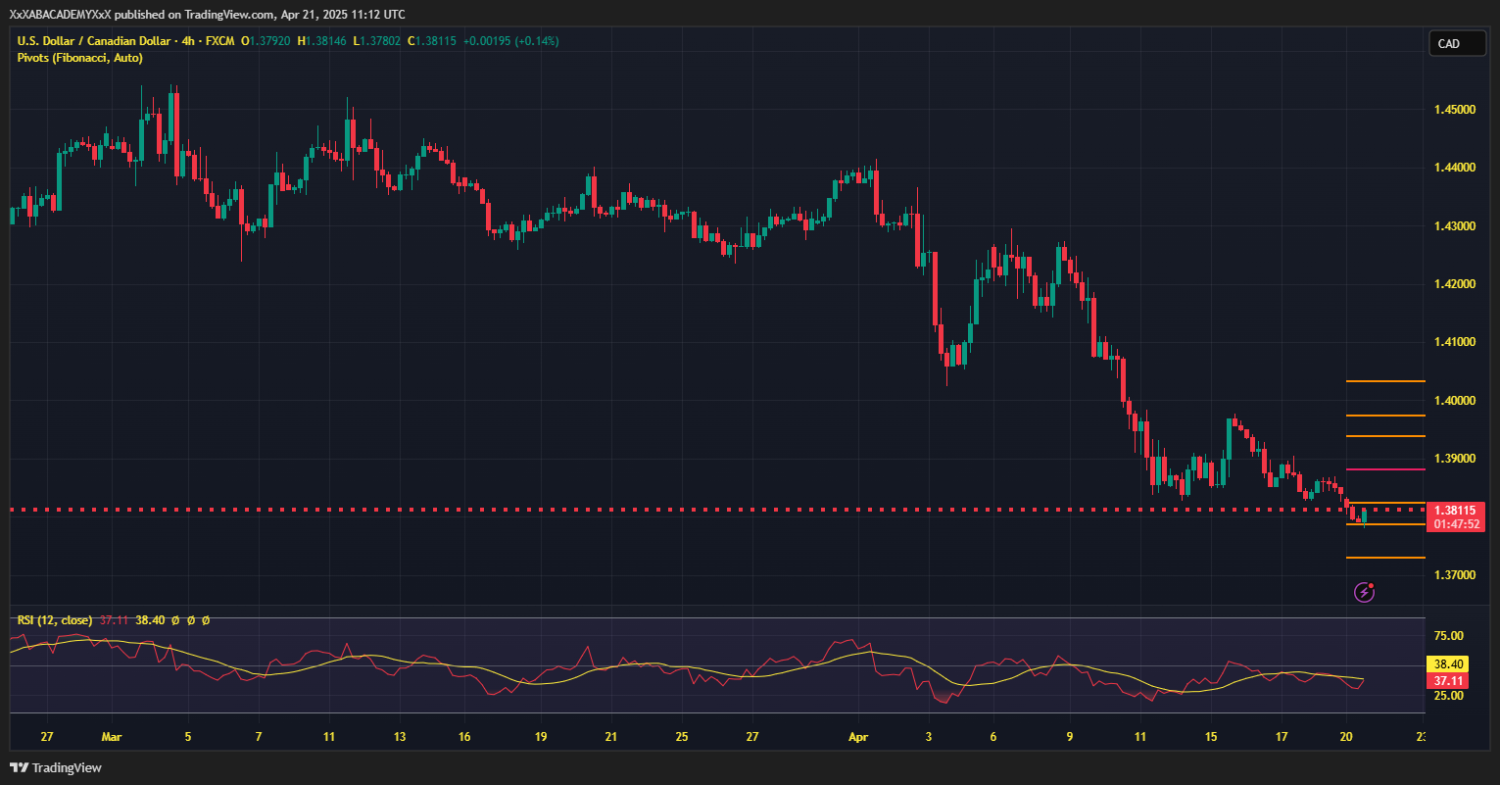The height and width of the screenshot is (785, 1500).
Task: Open the TradingView logo at bottom left
Action: (x=56, y=768)
